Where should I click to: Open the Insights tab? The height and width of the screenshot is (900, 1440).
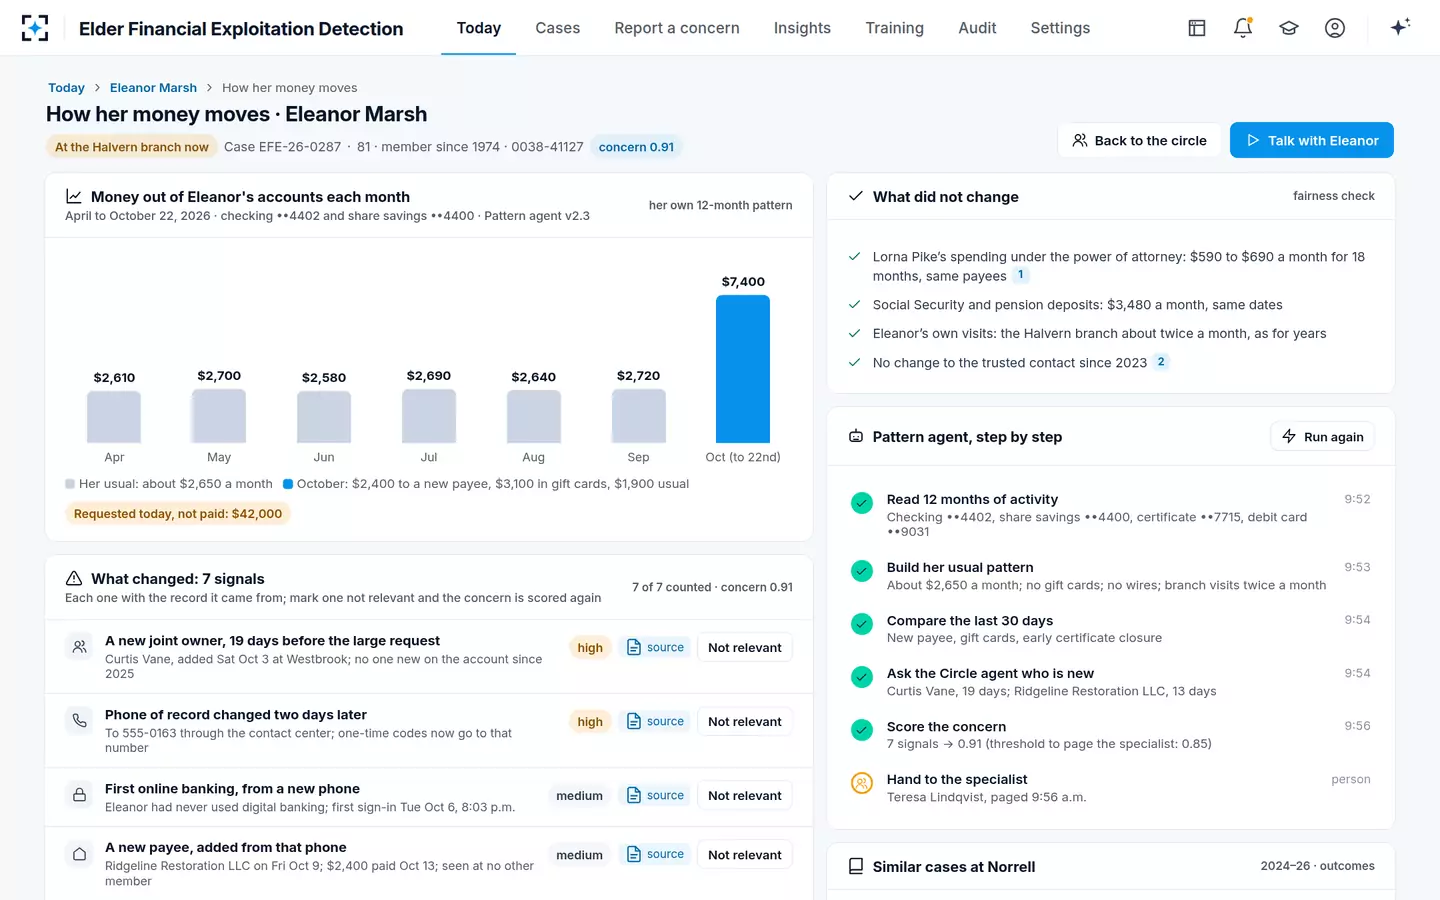802,28
